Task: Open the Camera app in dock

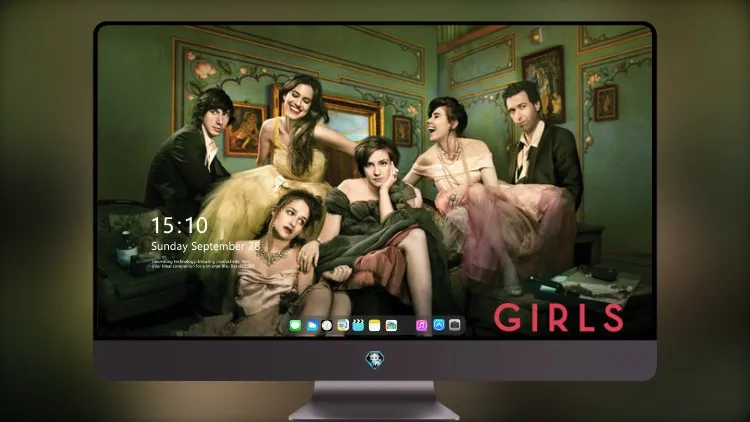Action: [455, 325]
